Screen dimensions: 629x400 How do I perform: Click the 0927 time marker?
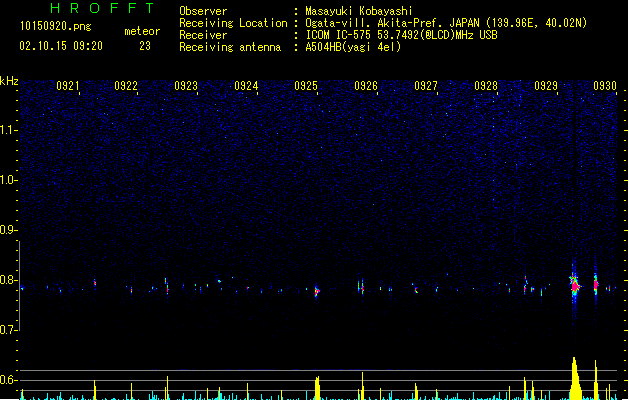pos(426,86)
